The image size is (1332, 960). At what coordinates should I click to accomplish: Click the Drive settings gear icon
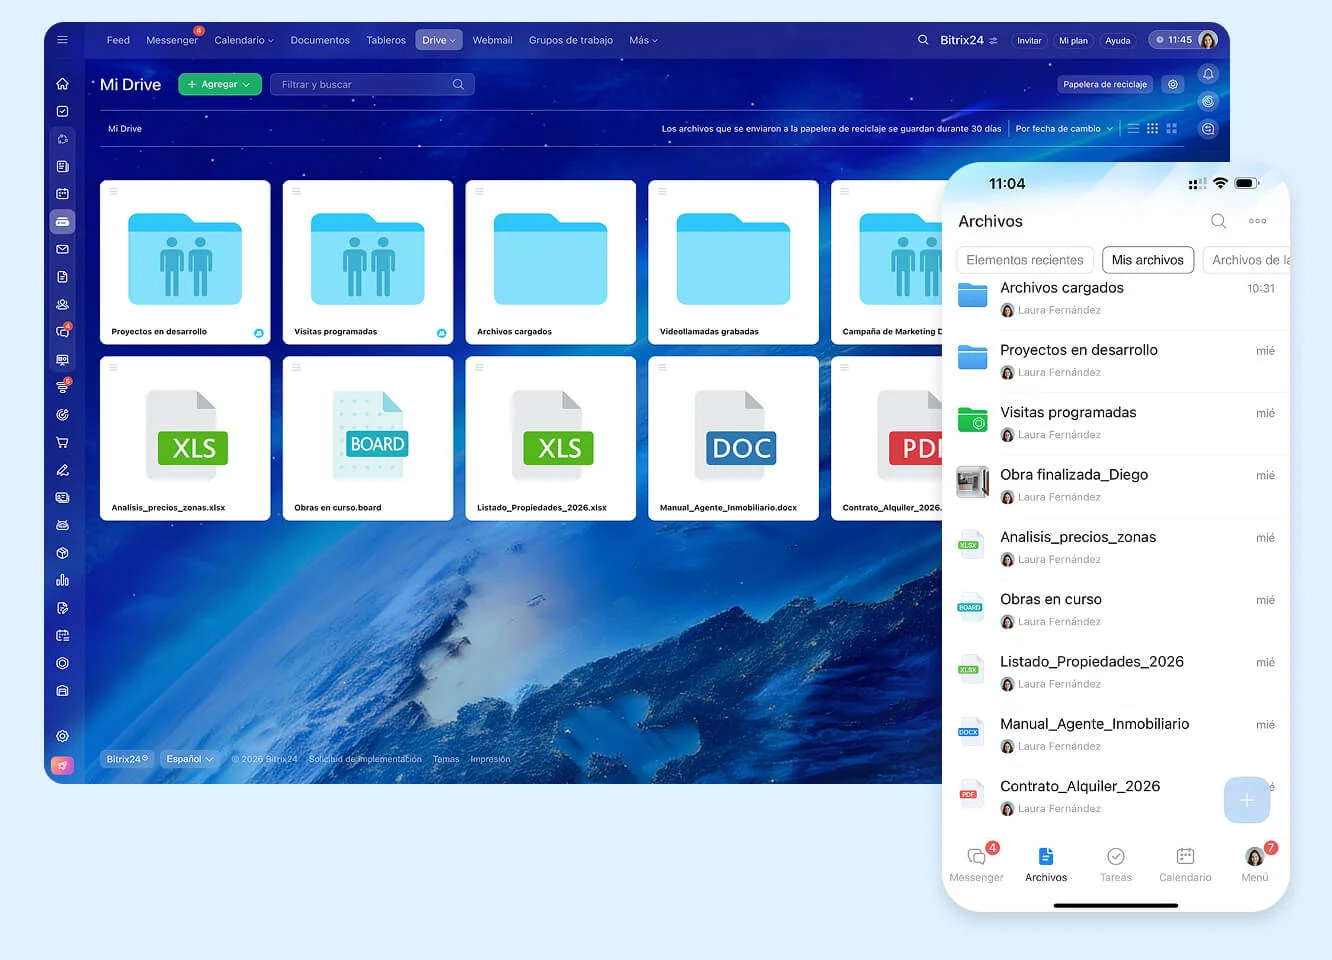coord(1173,85)
